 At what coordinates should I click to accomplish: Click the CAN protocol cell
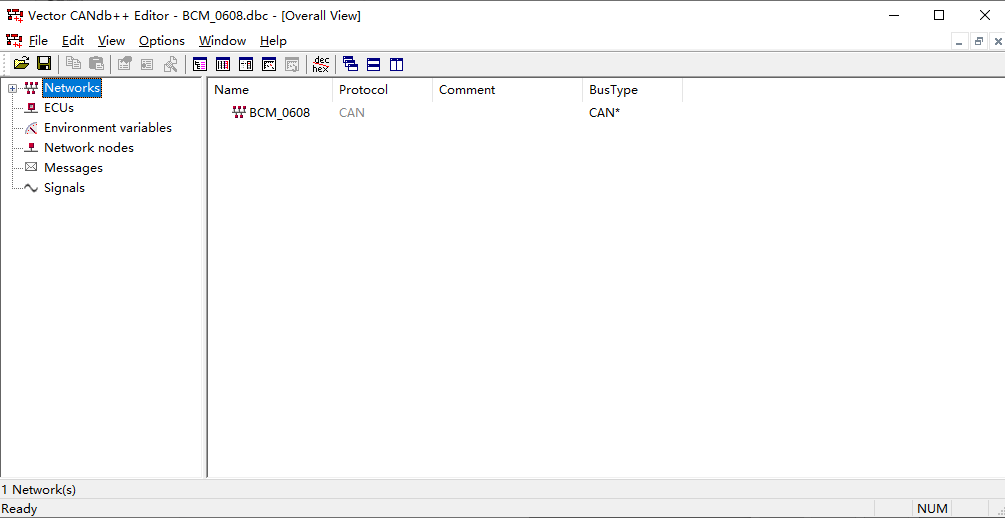352,113
